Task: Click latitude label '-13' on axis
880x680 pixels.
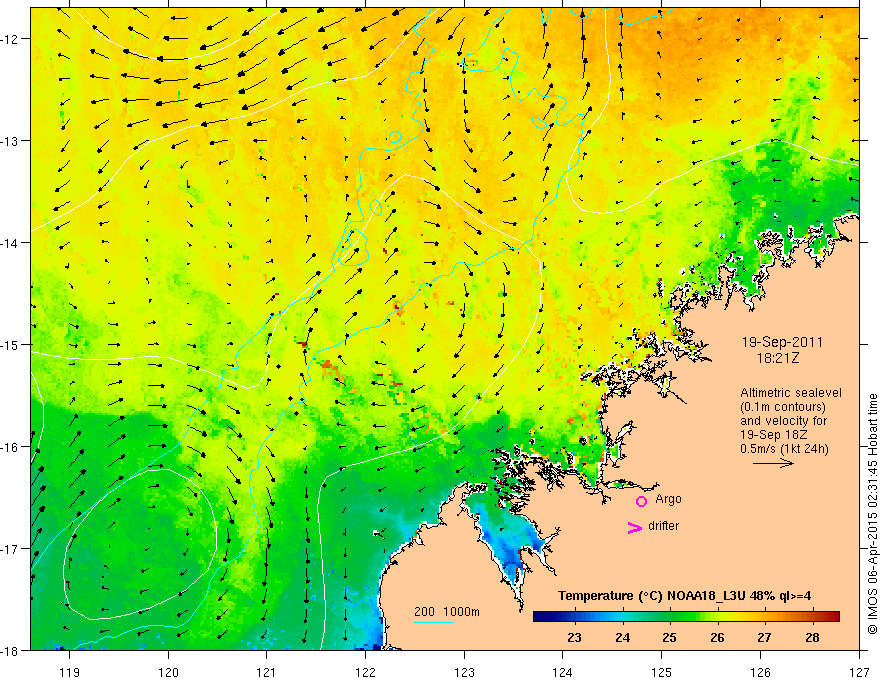Action: [x=11, y=141]
